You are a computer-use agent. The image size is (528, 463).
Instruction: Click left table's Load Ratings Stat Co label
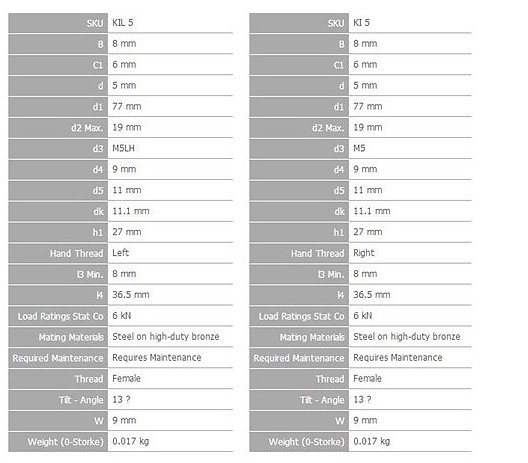click(x=61, y=316)
